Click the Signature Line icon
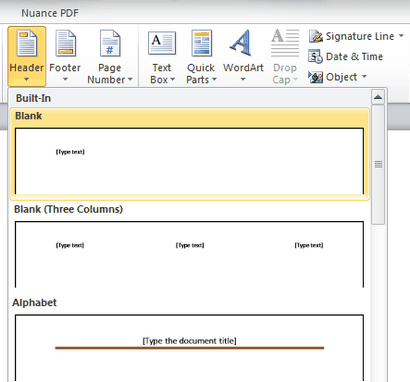Viewport: 410px width, 382px height. 316,36
